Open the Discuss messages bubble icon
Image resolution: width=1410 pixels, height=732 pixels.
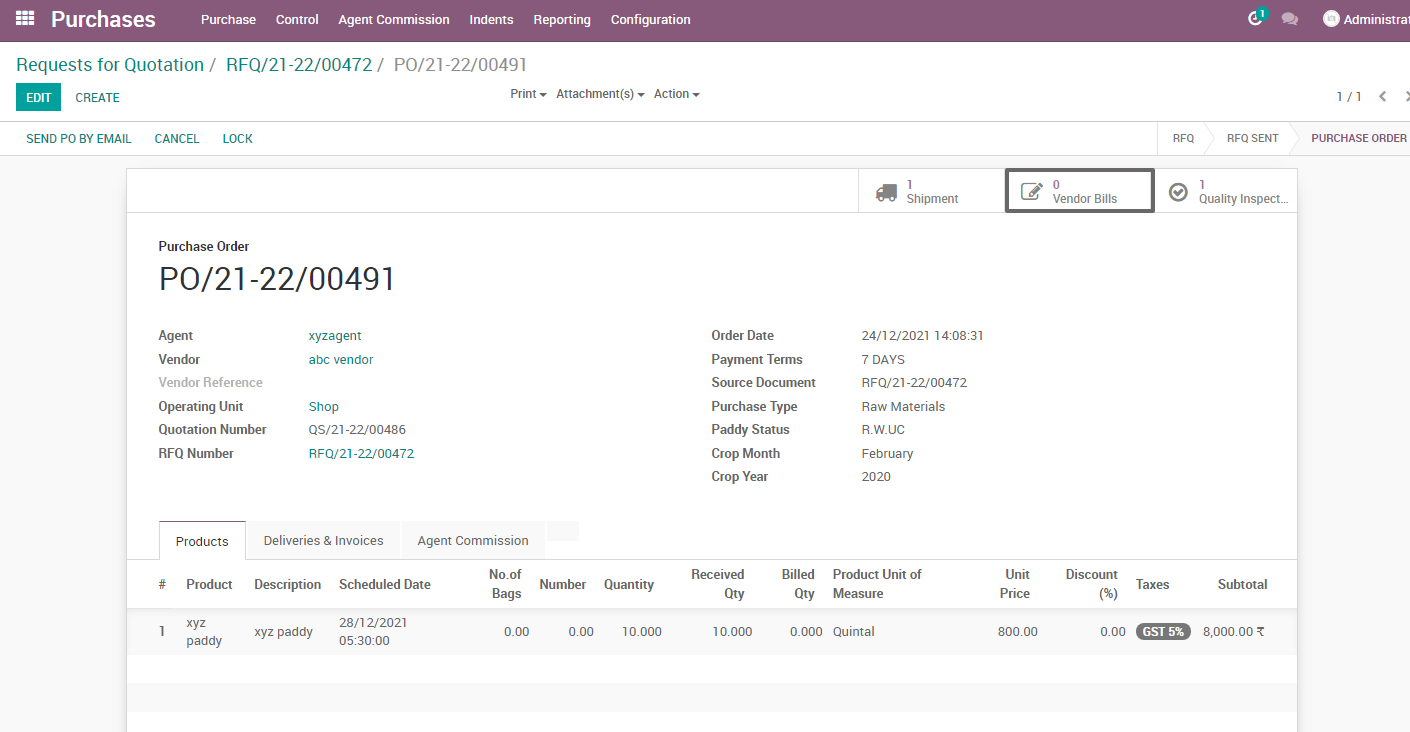click(1291, 18)
